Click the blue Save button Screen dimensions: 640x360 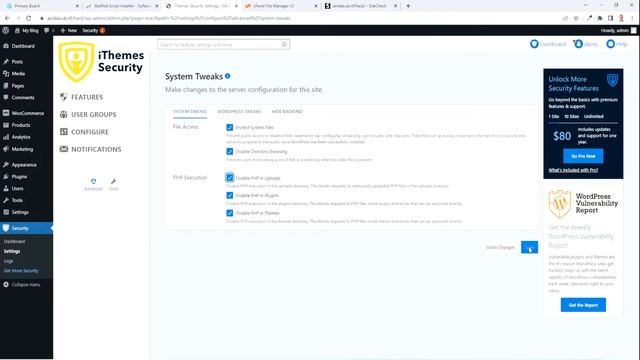tap(529, 247)
